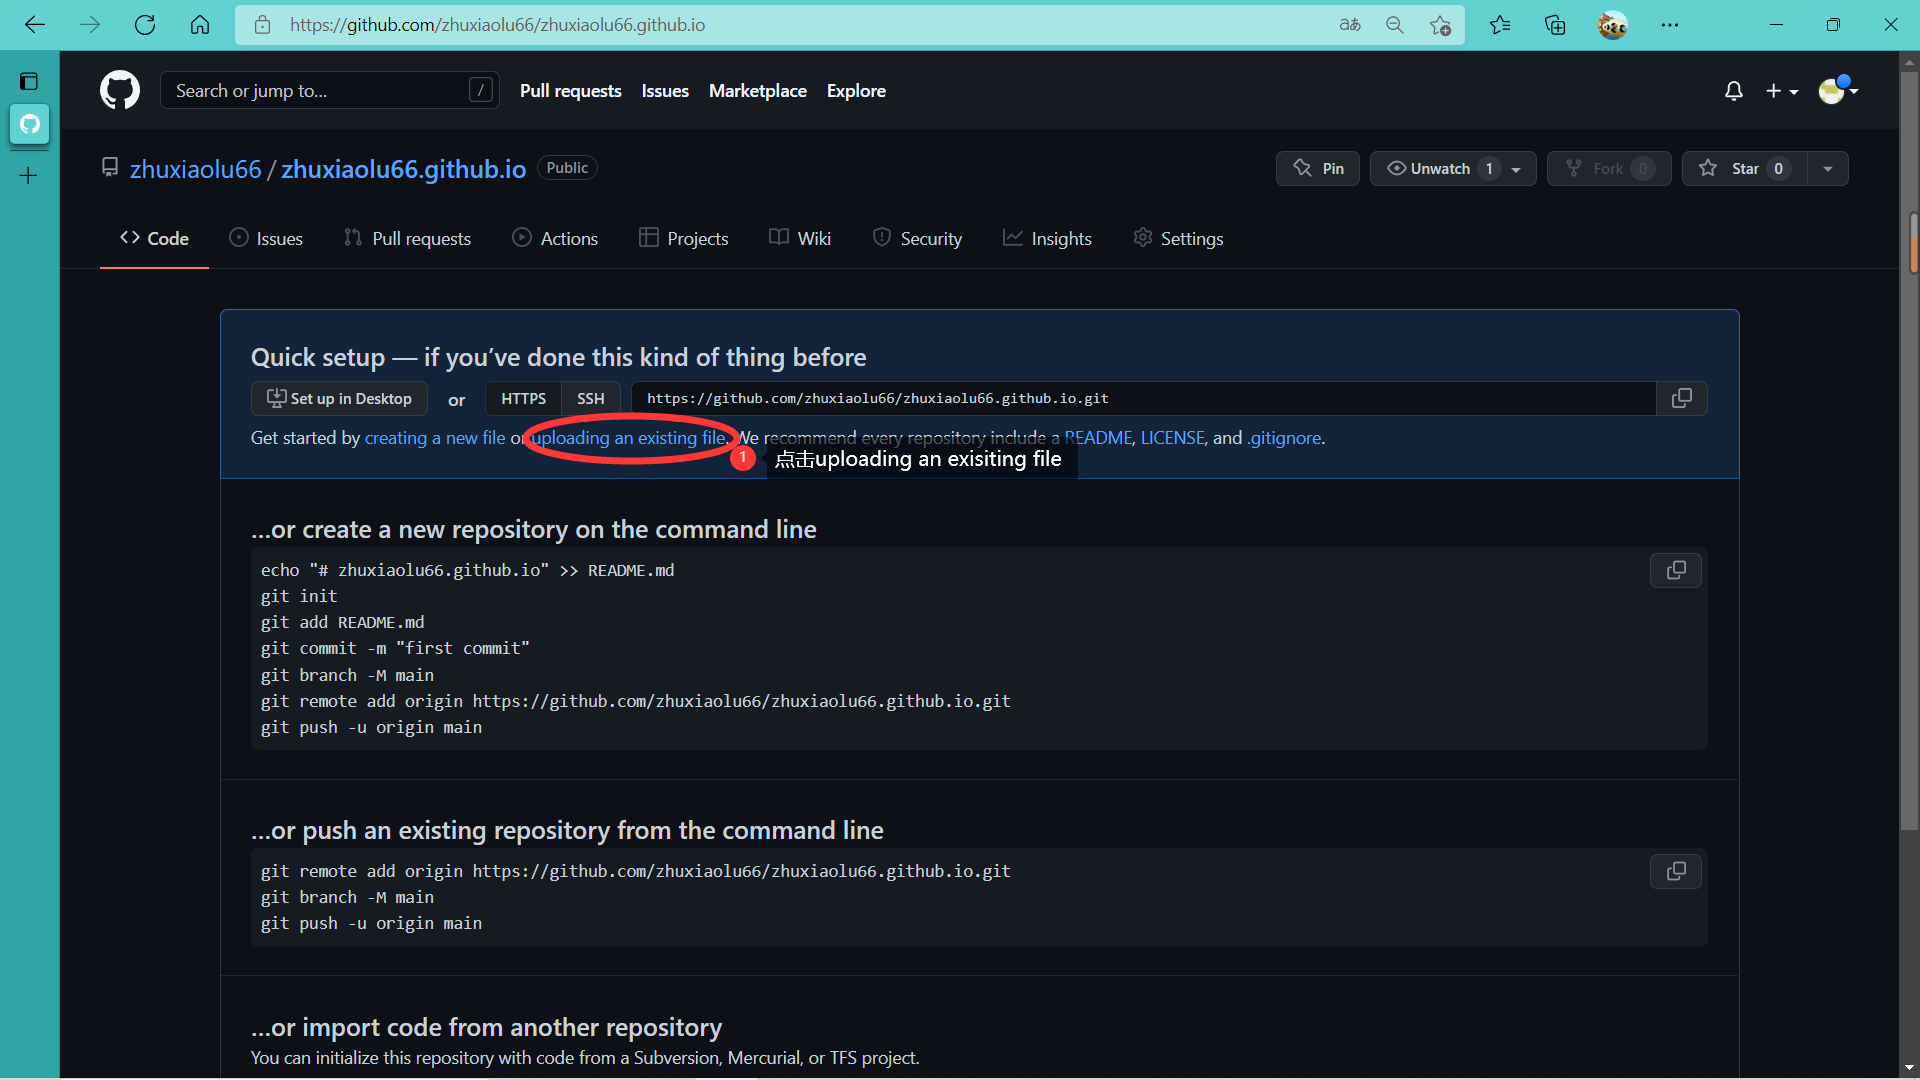This screenshot has width=1920, height=1080.
Task: Click Pull requests in top navigation
Action: tap(570, 91)
